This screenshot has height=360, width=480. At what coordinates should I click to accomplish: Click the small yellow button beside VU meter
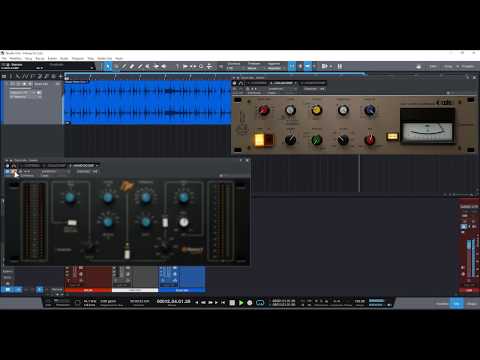[392, 136]
